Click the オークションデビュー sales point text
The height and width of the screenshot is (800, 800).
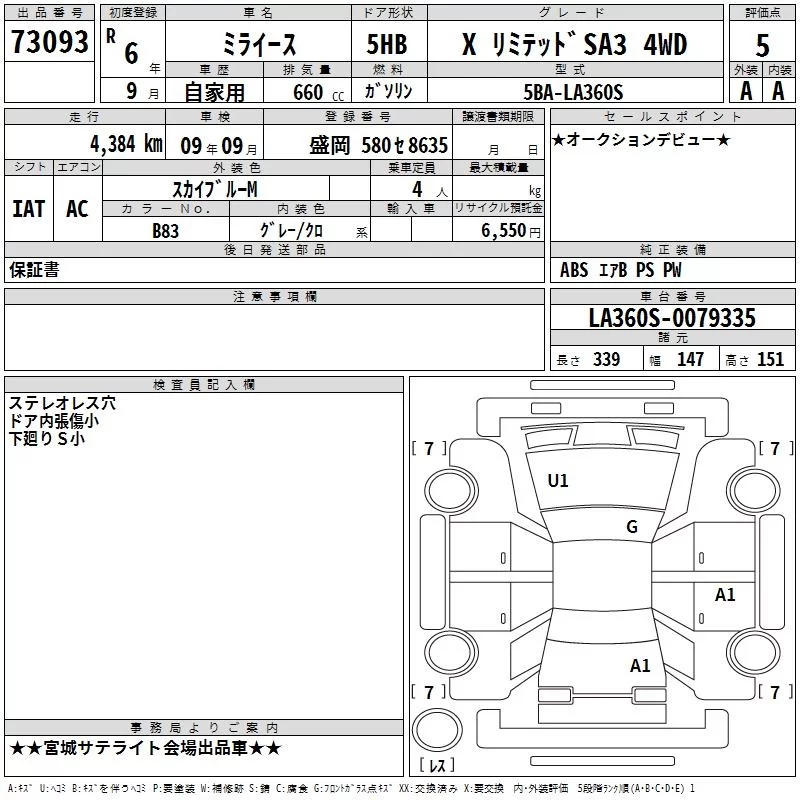[x=641, y=139]
